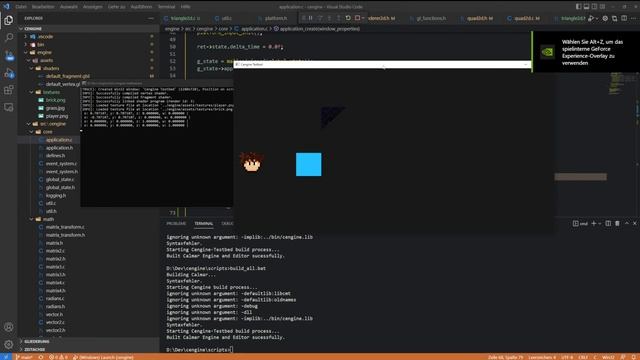Open the Accounts menu icon

click(9, 327)
